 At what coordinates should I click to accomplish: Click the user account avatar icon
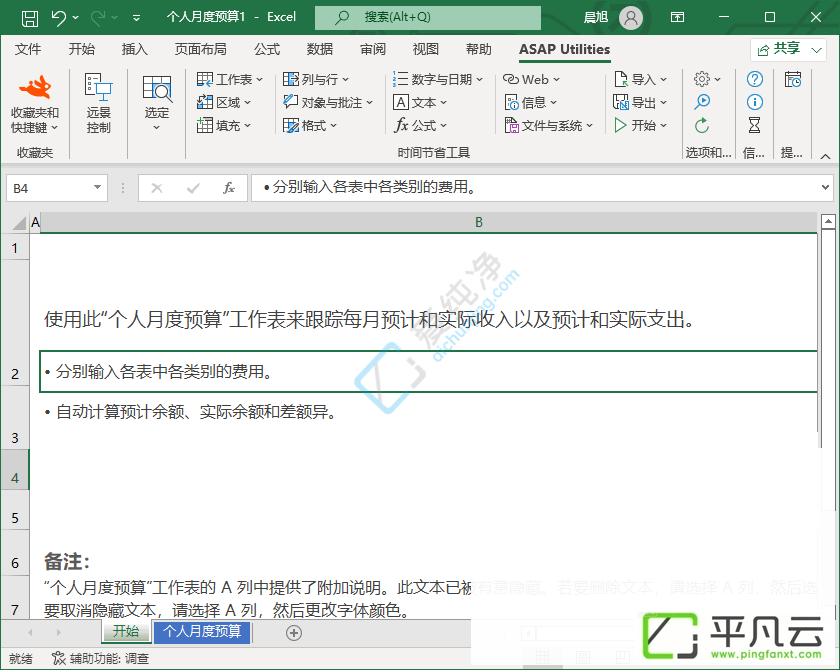coord(631,18)
